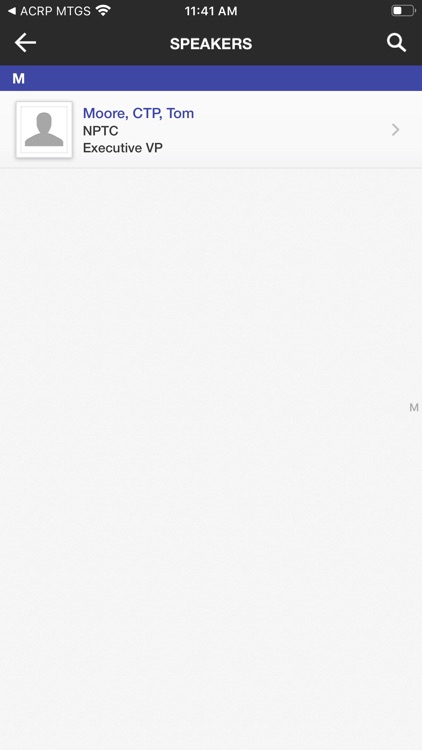The image size is (422, 750).
Task: Return to ACRP MTGS app
Action: [x=49, y=11]
